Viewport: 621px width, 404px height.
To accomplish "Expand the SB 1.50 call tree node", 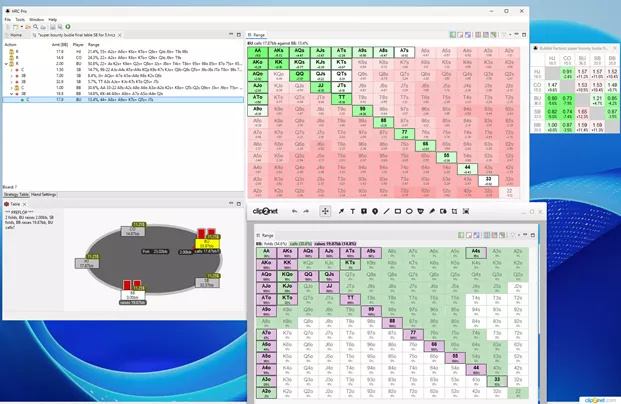I will click(11, 69).
